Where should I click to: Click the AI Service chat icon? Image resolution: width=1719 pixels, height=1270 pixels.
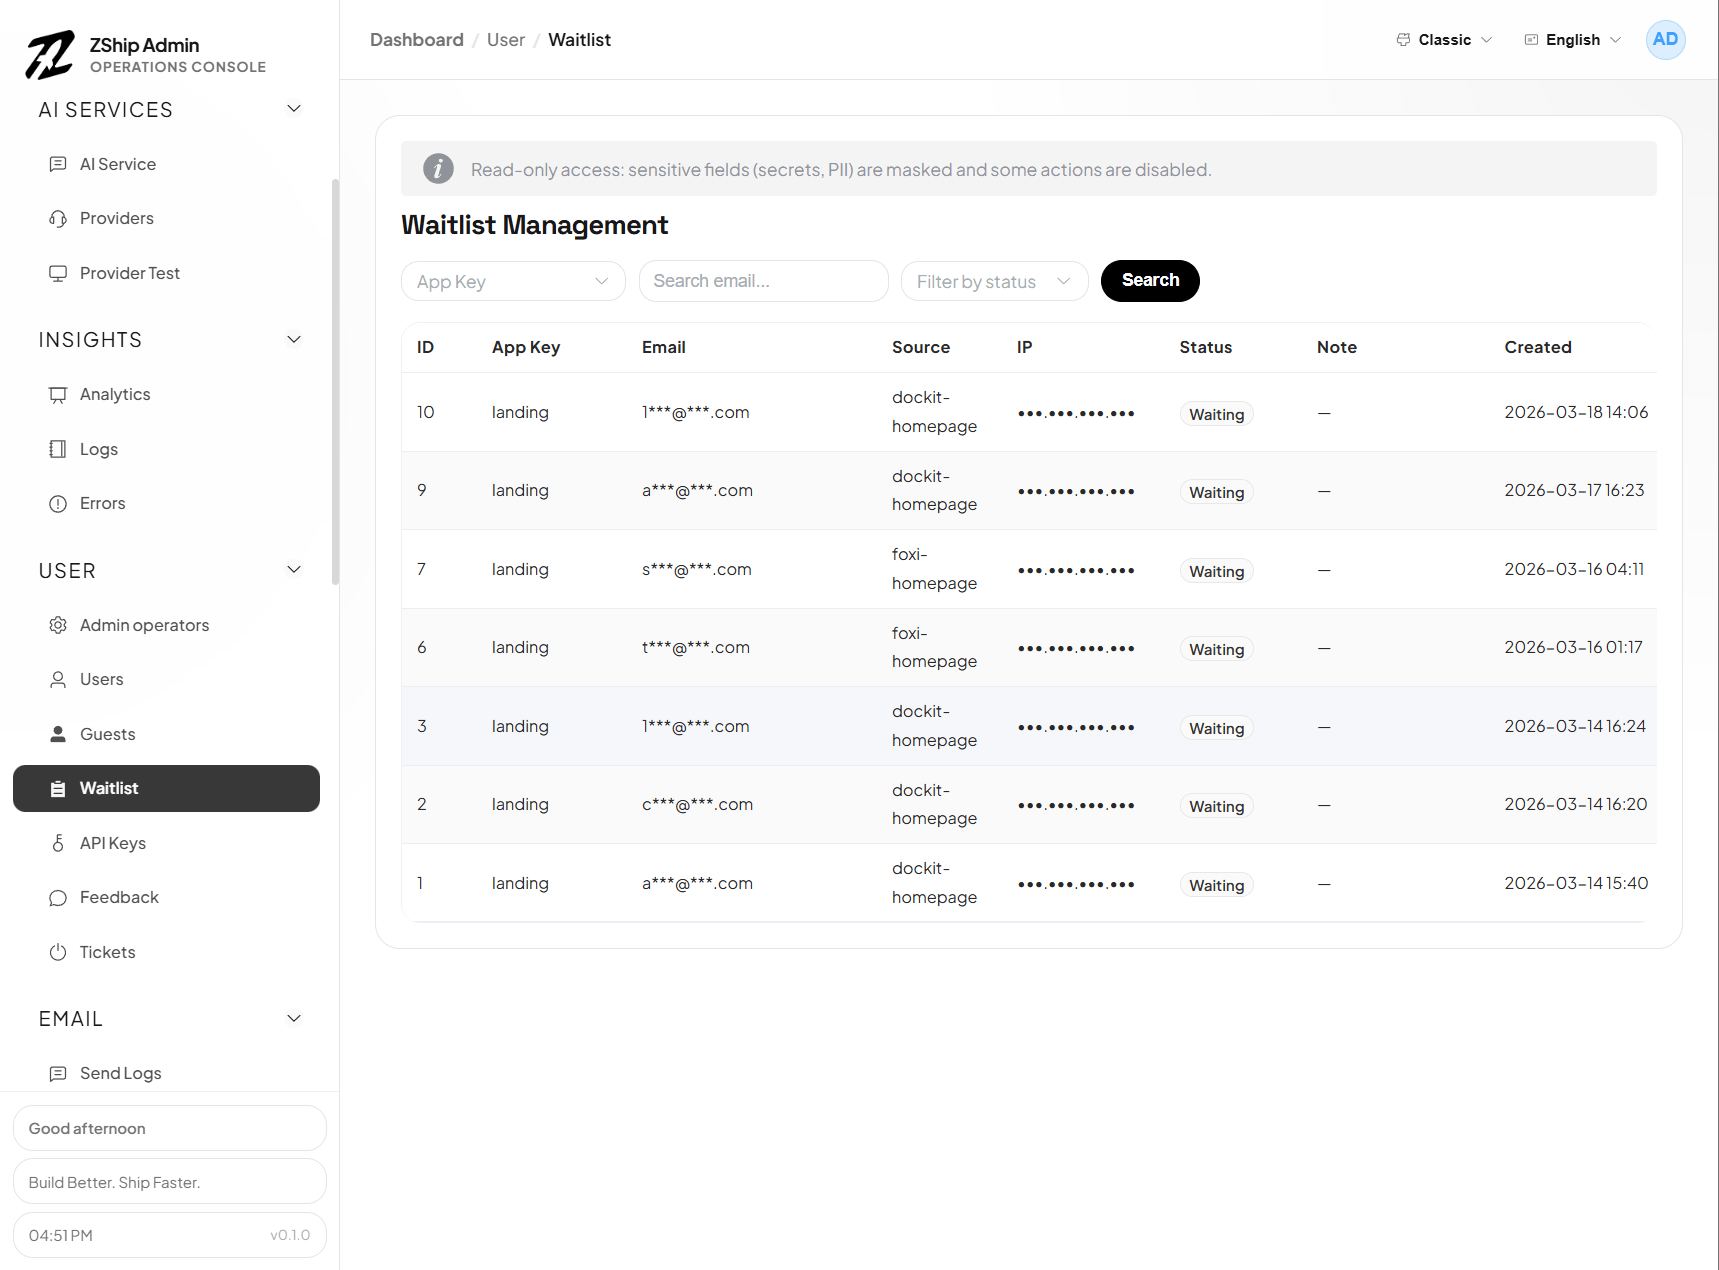(58, 164)
